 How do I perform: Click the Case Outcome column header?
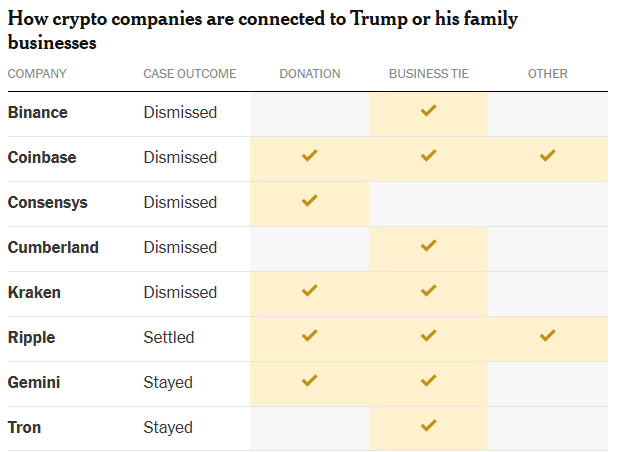(189, 74)
